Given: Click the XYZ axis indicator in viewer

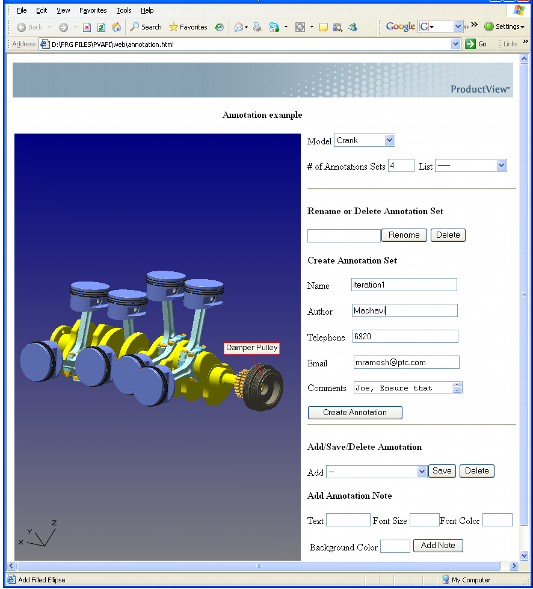Looking at the screenshot, I should (38, 534).
